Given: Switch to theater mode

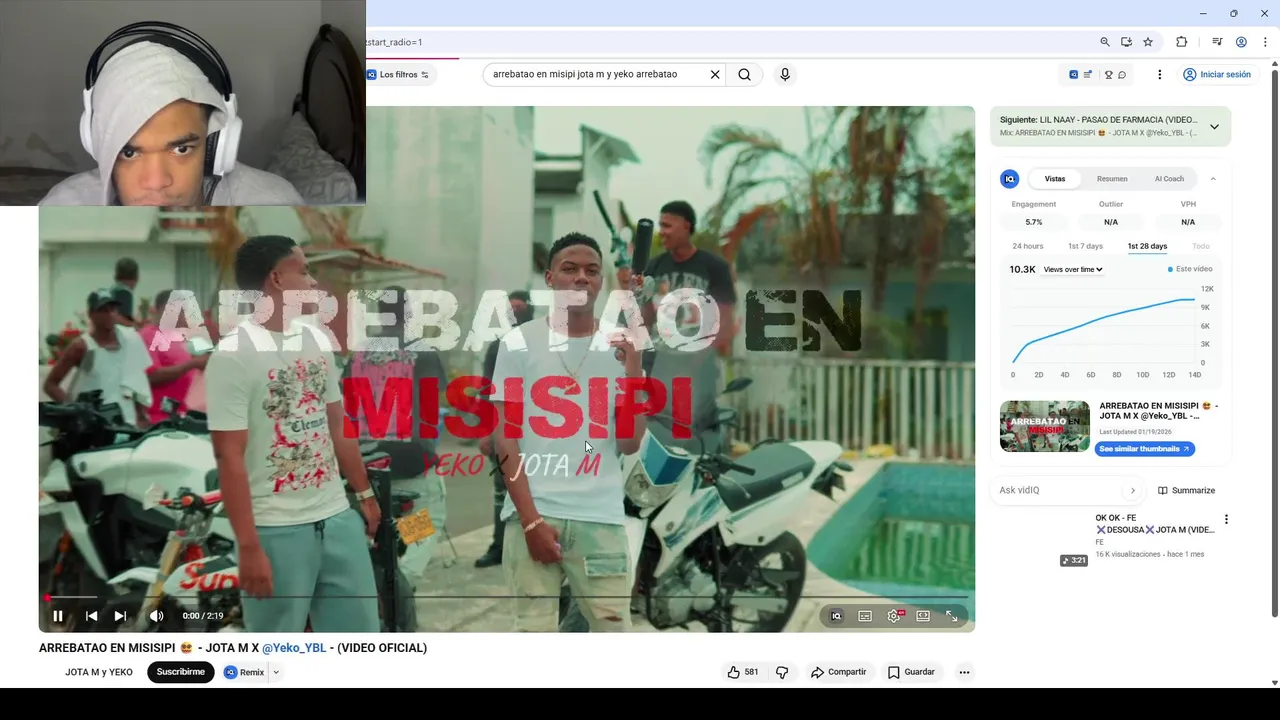Looking at the screenshot, I should click(x=923, y=616).
